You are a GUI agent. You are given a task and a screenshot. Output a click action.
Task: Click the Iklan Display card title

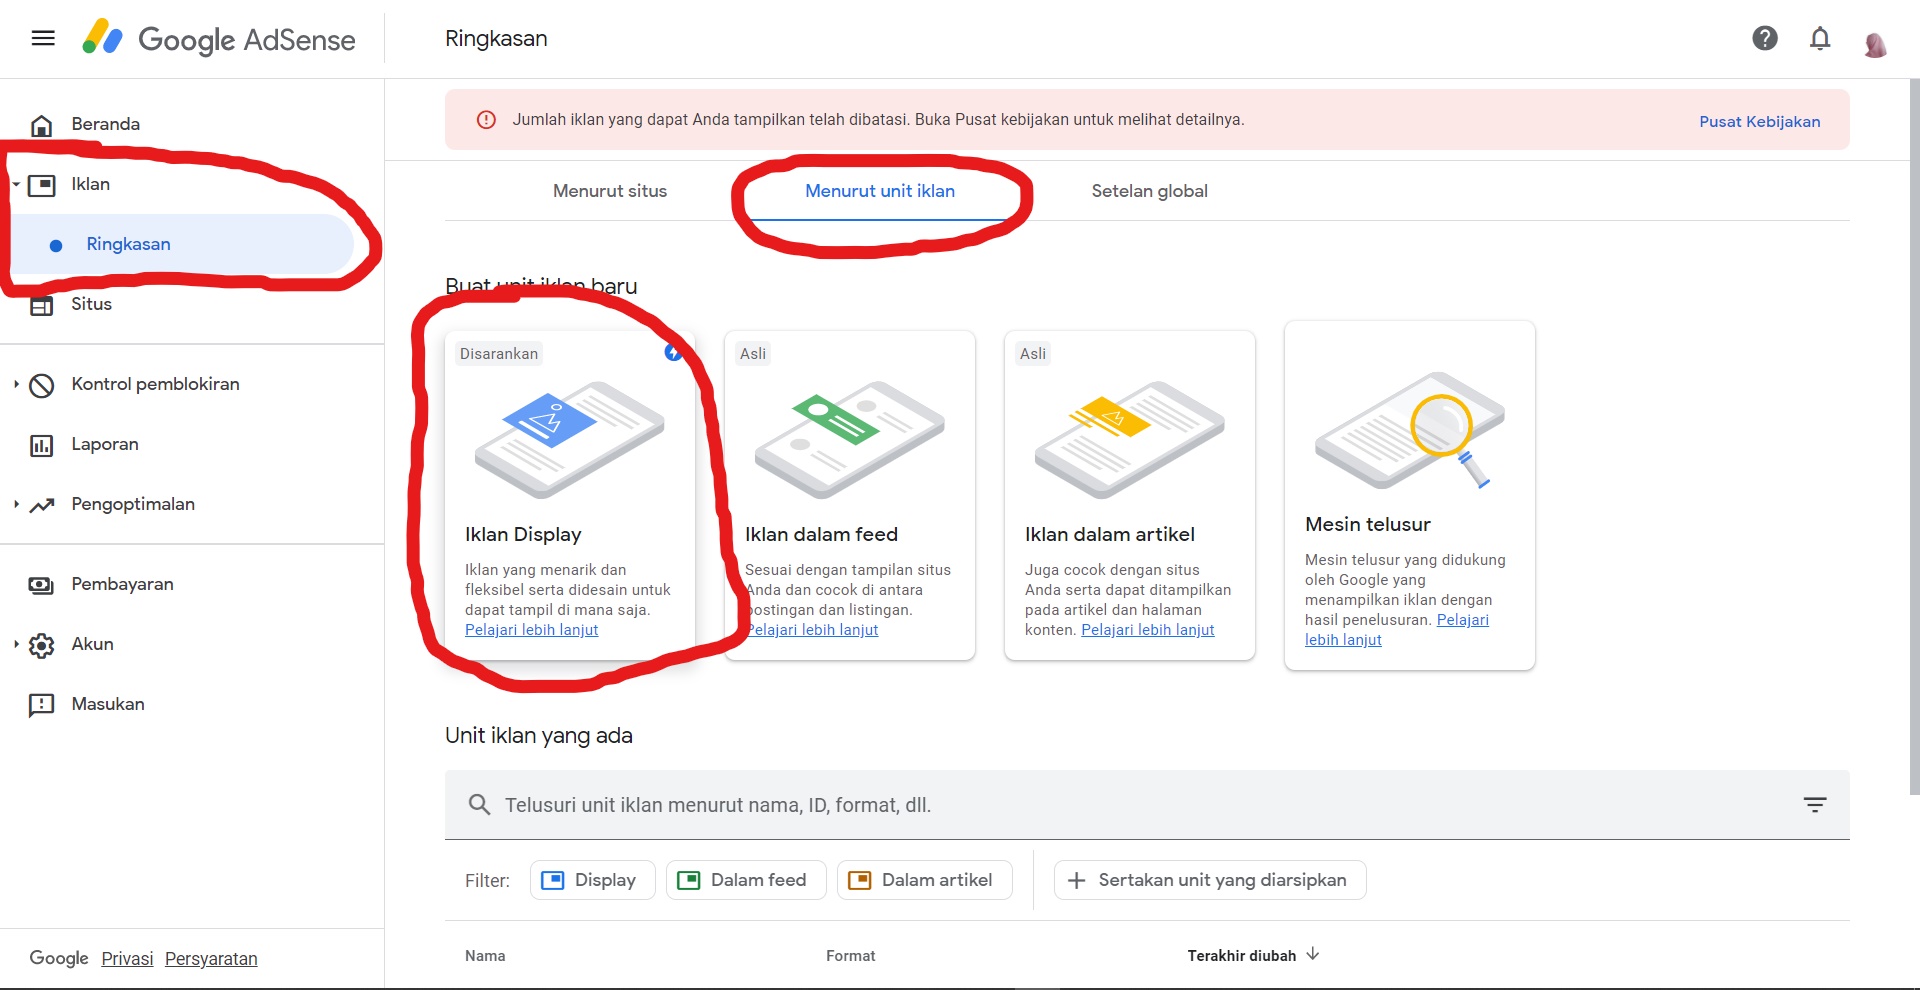pyautogui.click(x=523, y=534)
